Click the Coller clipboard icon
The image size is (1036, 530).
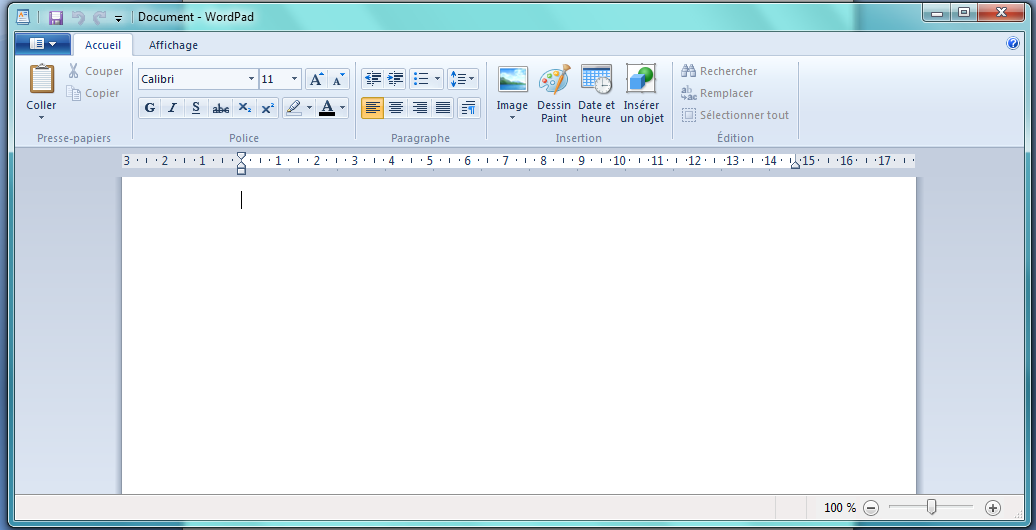42,79
